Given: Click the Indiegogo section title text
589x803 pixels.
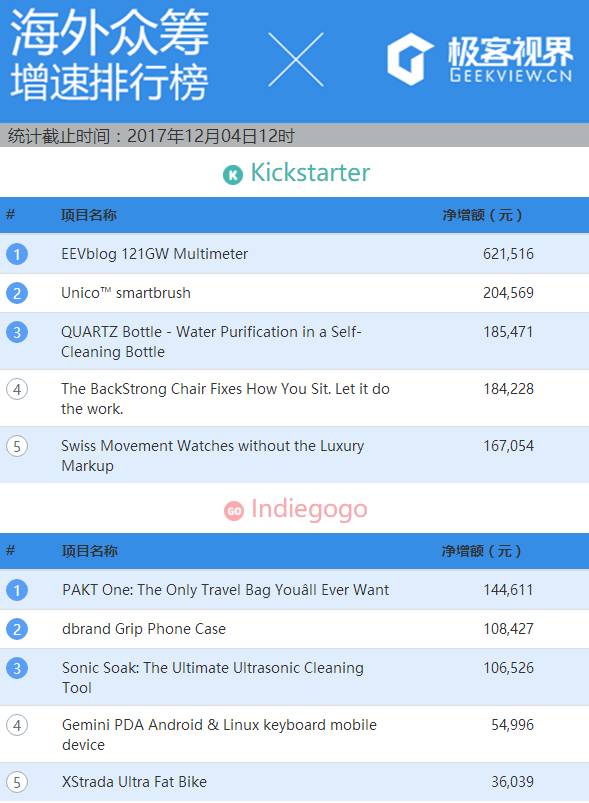Looking at the screenshot, I should 309,510.
